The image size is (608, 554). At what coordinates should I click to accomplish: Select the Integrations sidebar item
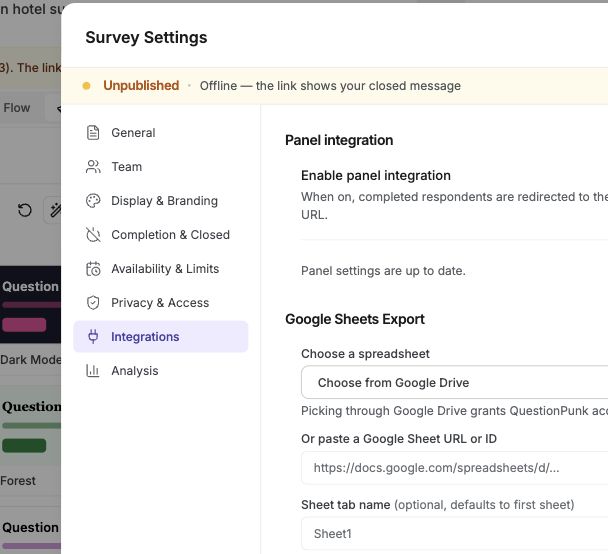pos(161,337)
